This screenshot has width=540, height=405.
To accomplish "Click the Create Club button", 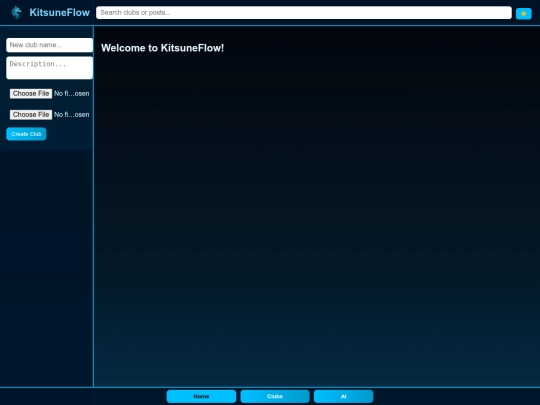I will click(x=26, y=134).
